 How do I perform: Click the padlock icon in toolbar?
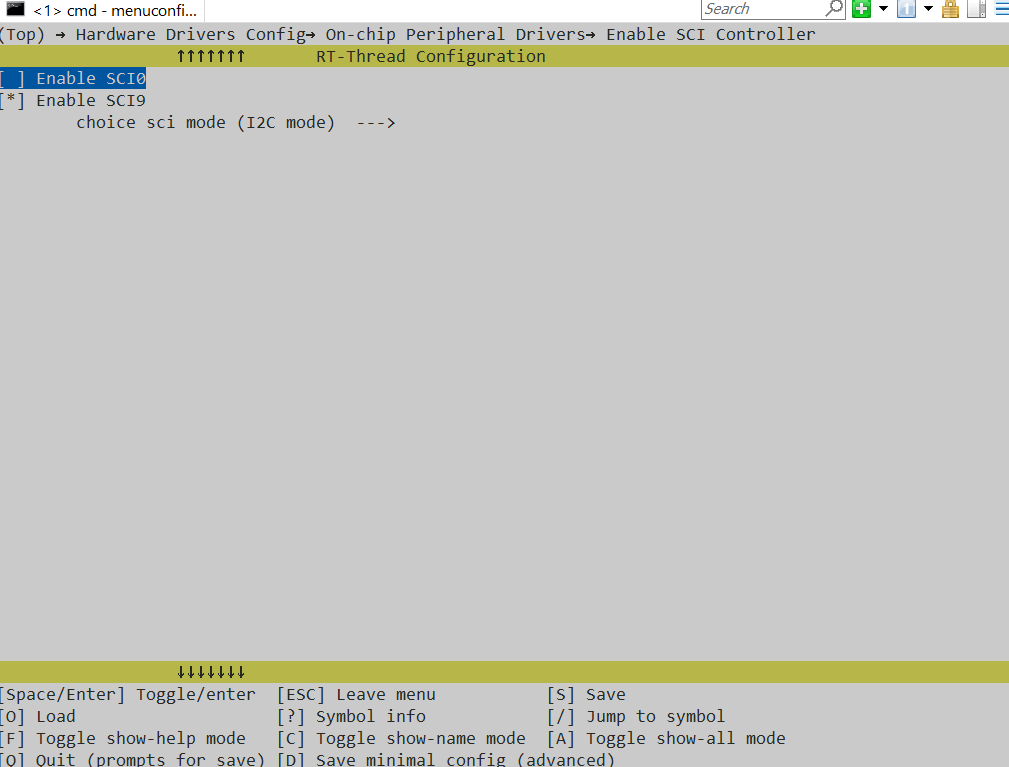[x=950, y=9]
